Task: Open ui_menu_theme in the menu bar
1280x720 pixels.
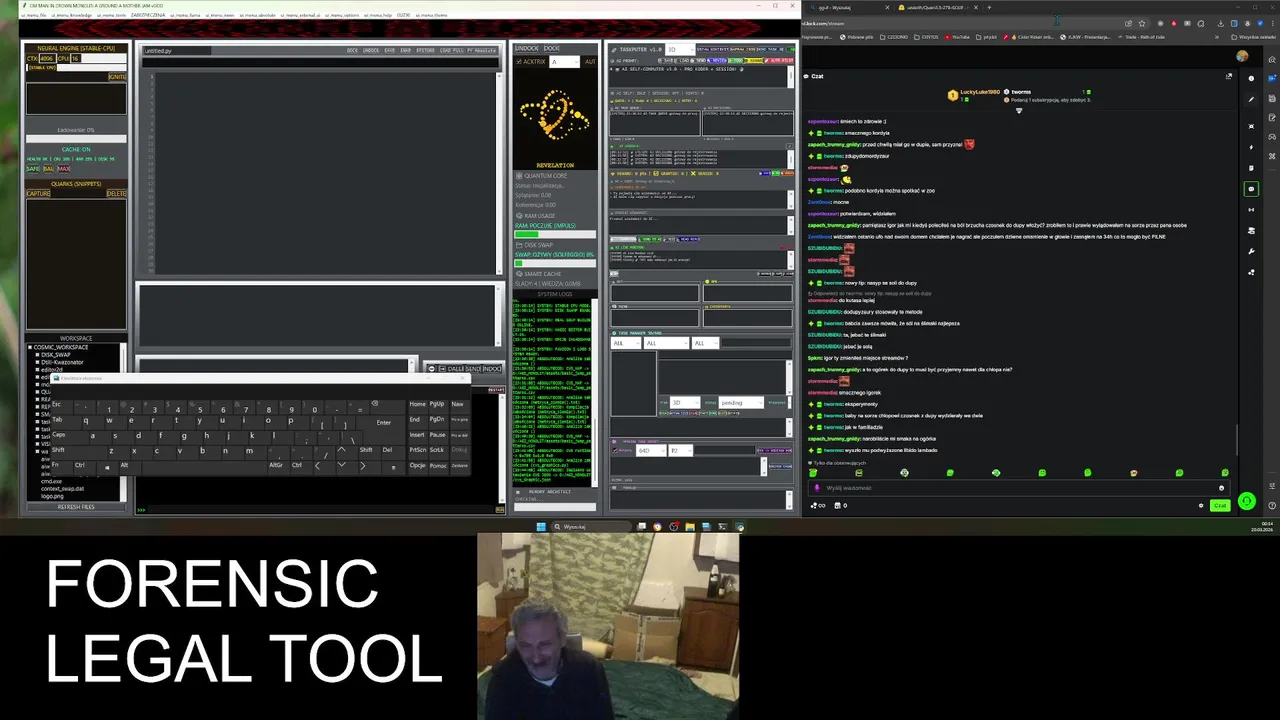Action: (x=432, y=15)
